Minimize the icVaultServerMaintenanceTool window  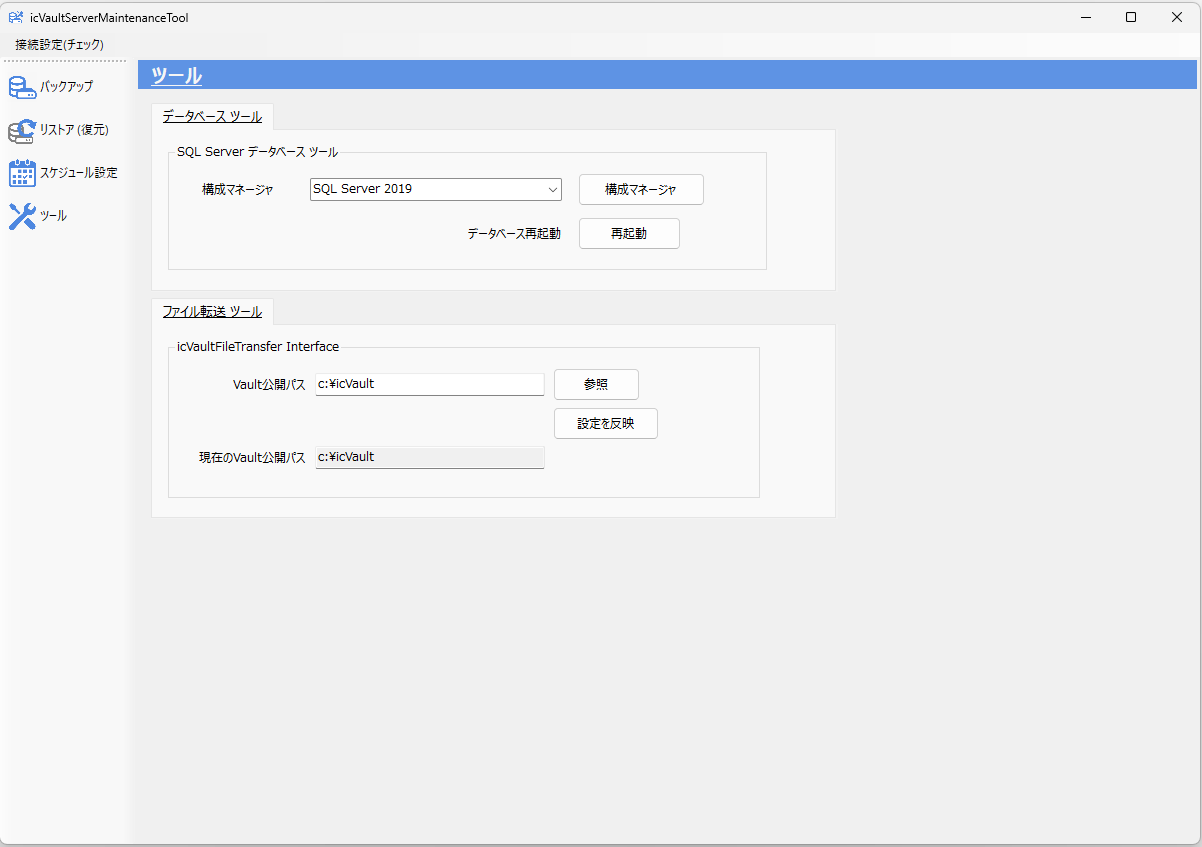point(1085,17)
